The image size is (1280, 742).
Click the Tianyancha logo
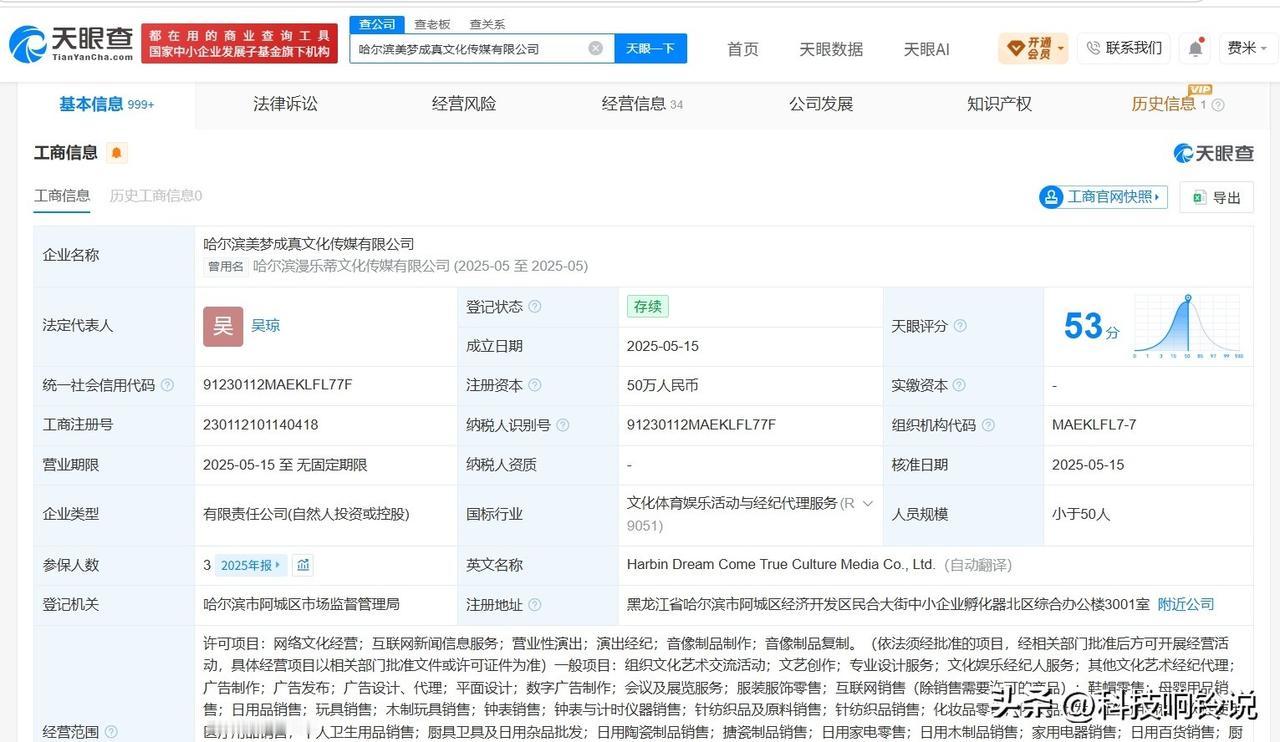[71, 44]
